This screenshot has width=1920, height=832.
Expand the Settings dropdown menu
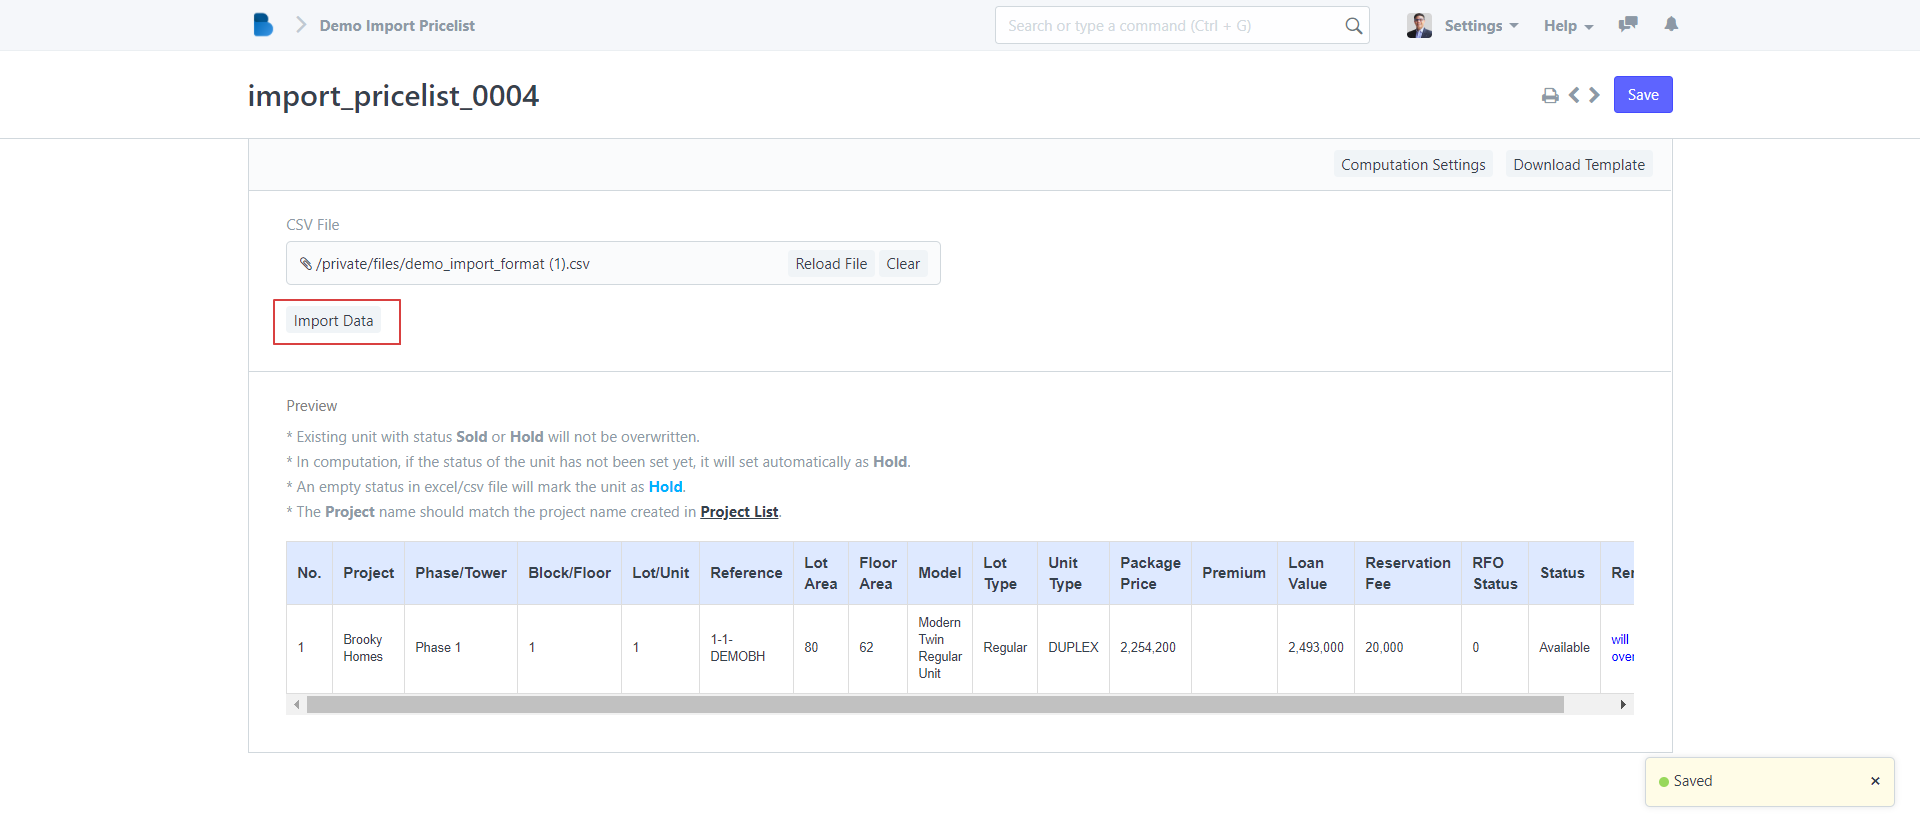coord(1481,26)
